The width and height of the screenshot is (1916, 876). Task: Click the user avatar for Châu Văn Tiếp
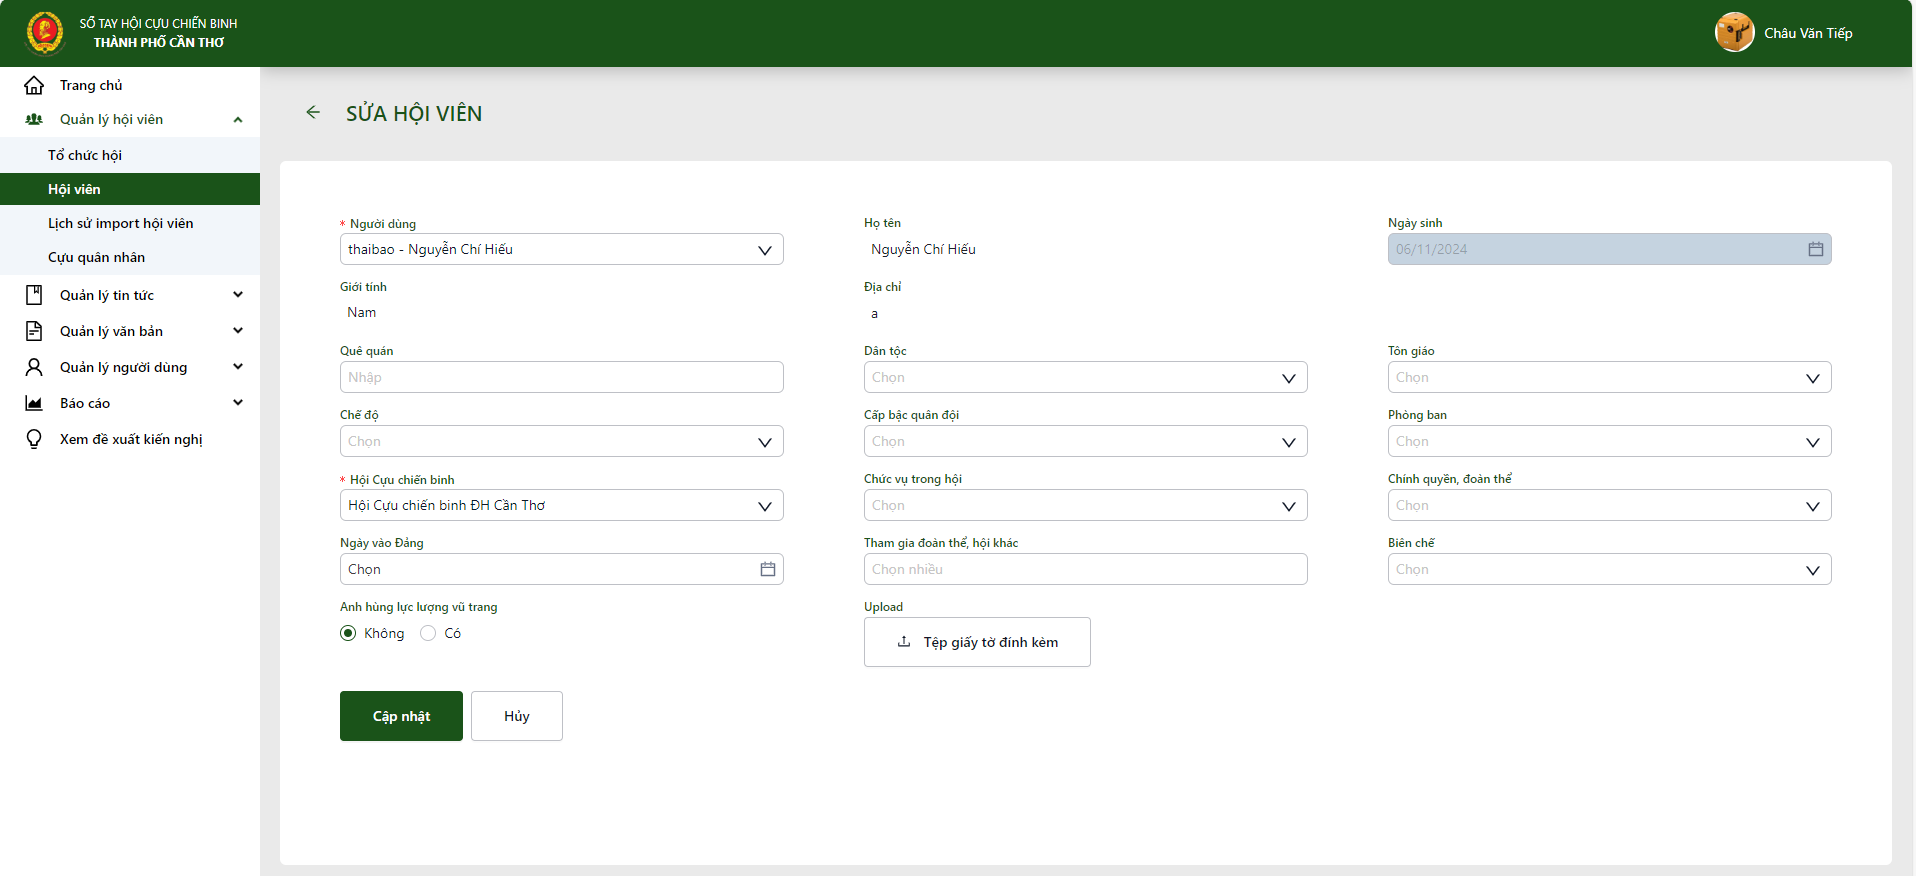click(x=1734, y=32)
